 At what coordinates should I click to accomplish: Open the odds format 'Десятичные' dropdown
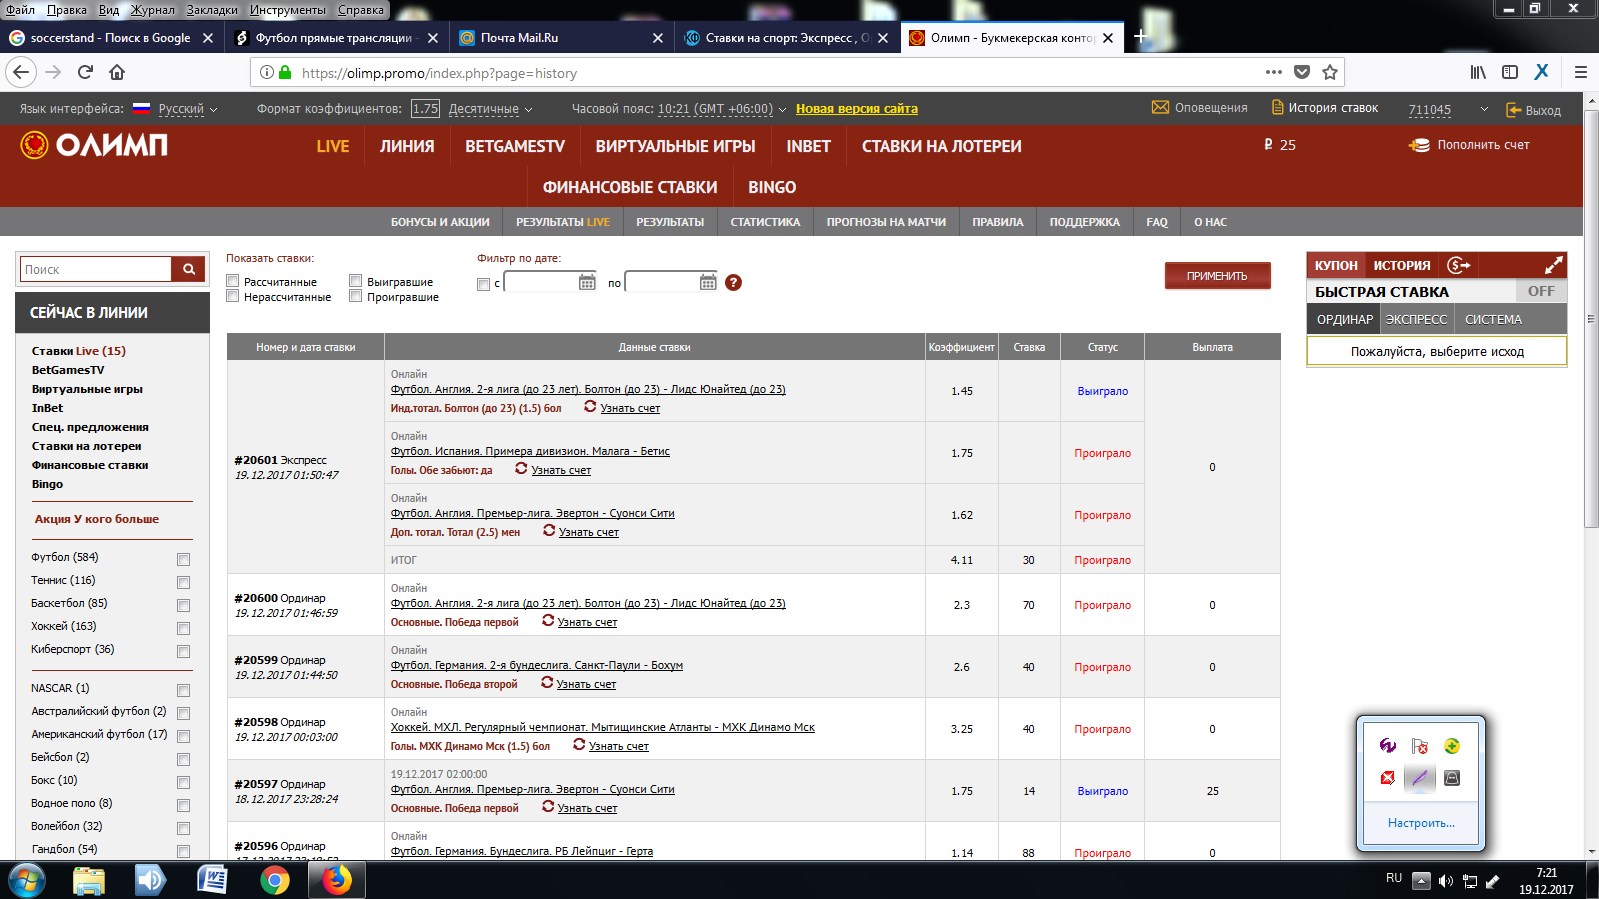490,109
